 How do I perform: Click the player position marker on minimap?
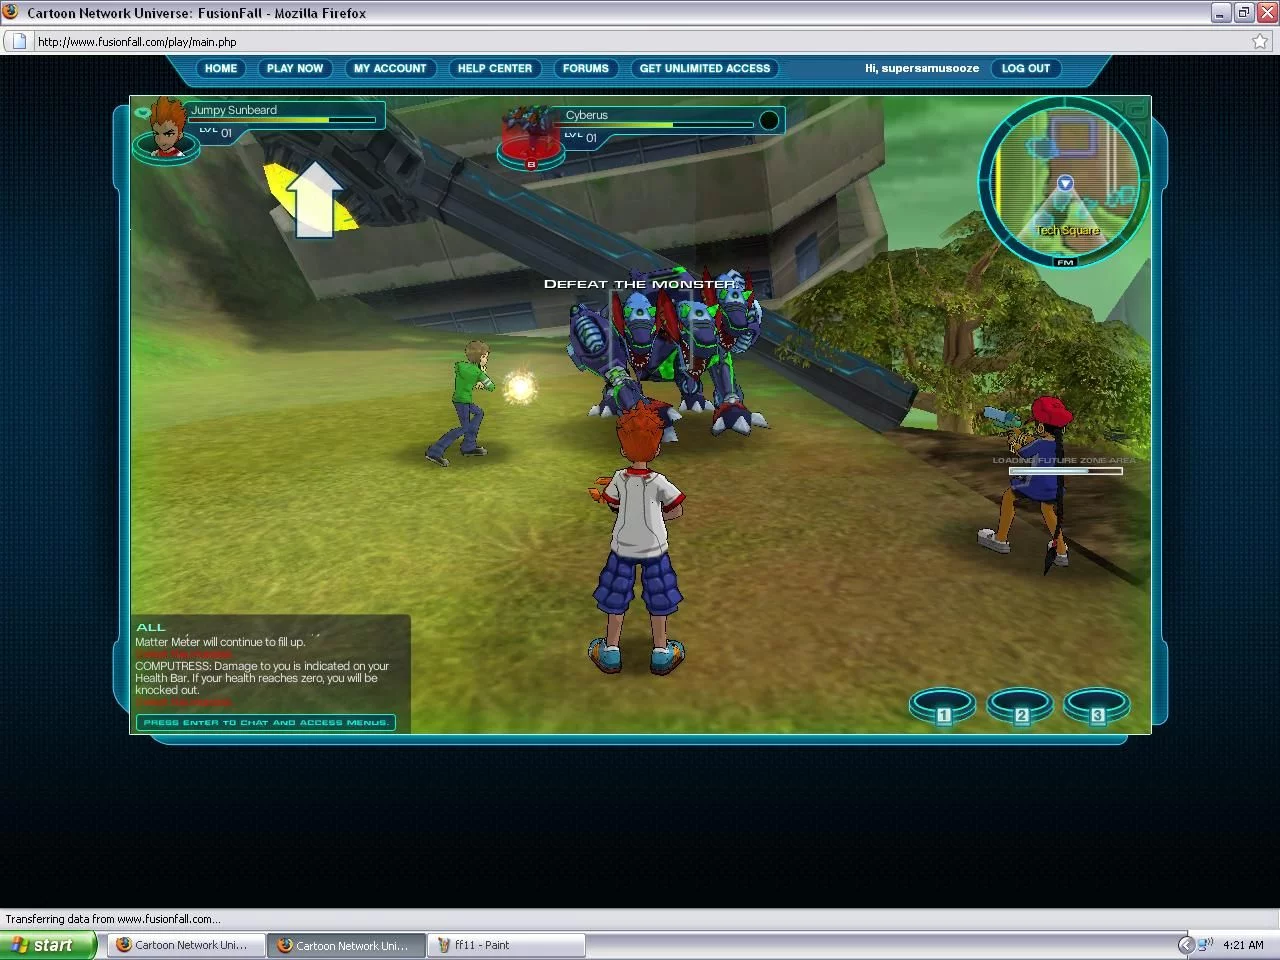click(x=1065, y=184)
